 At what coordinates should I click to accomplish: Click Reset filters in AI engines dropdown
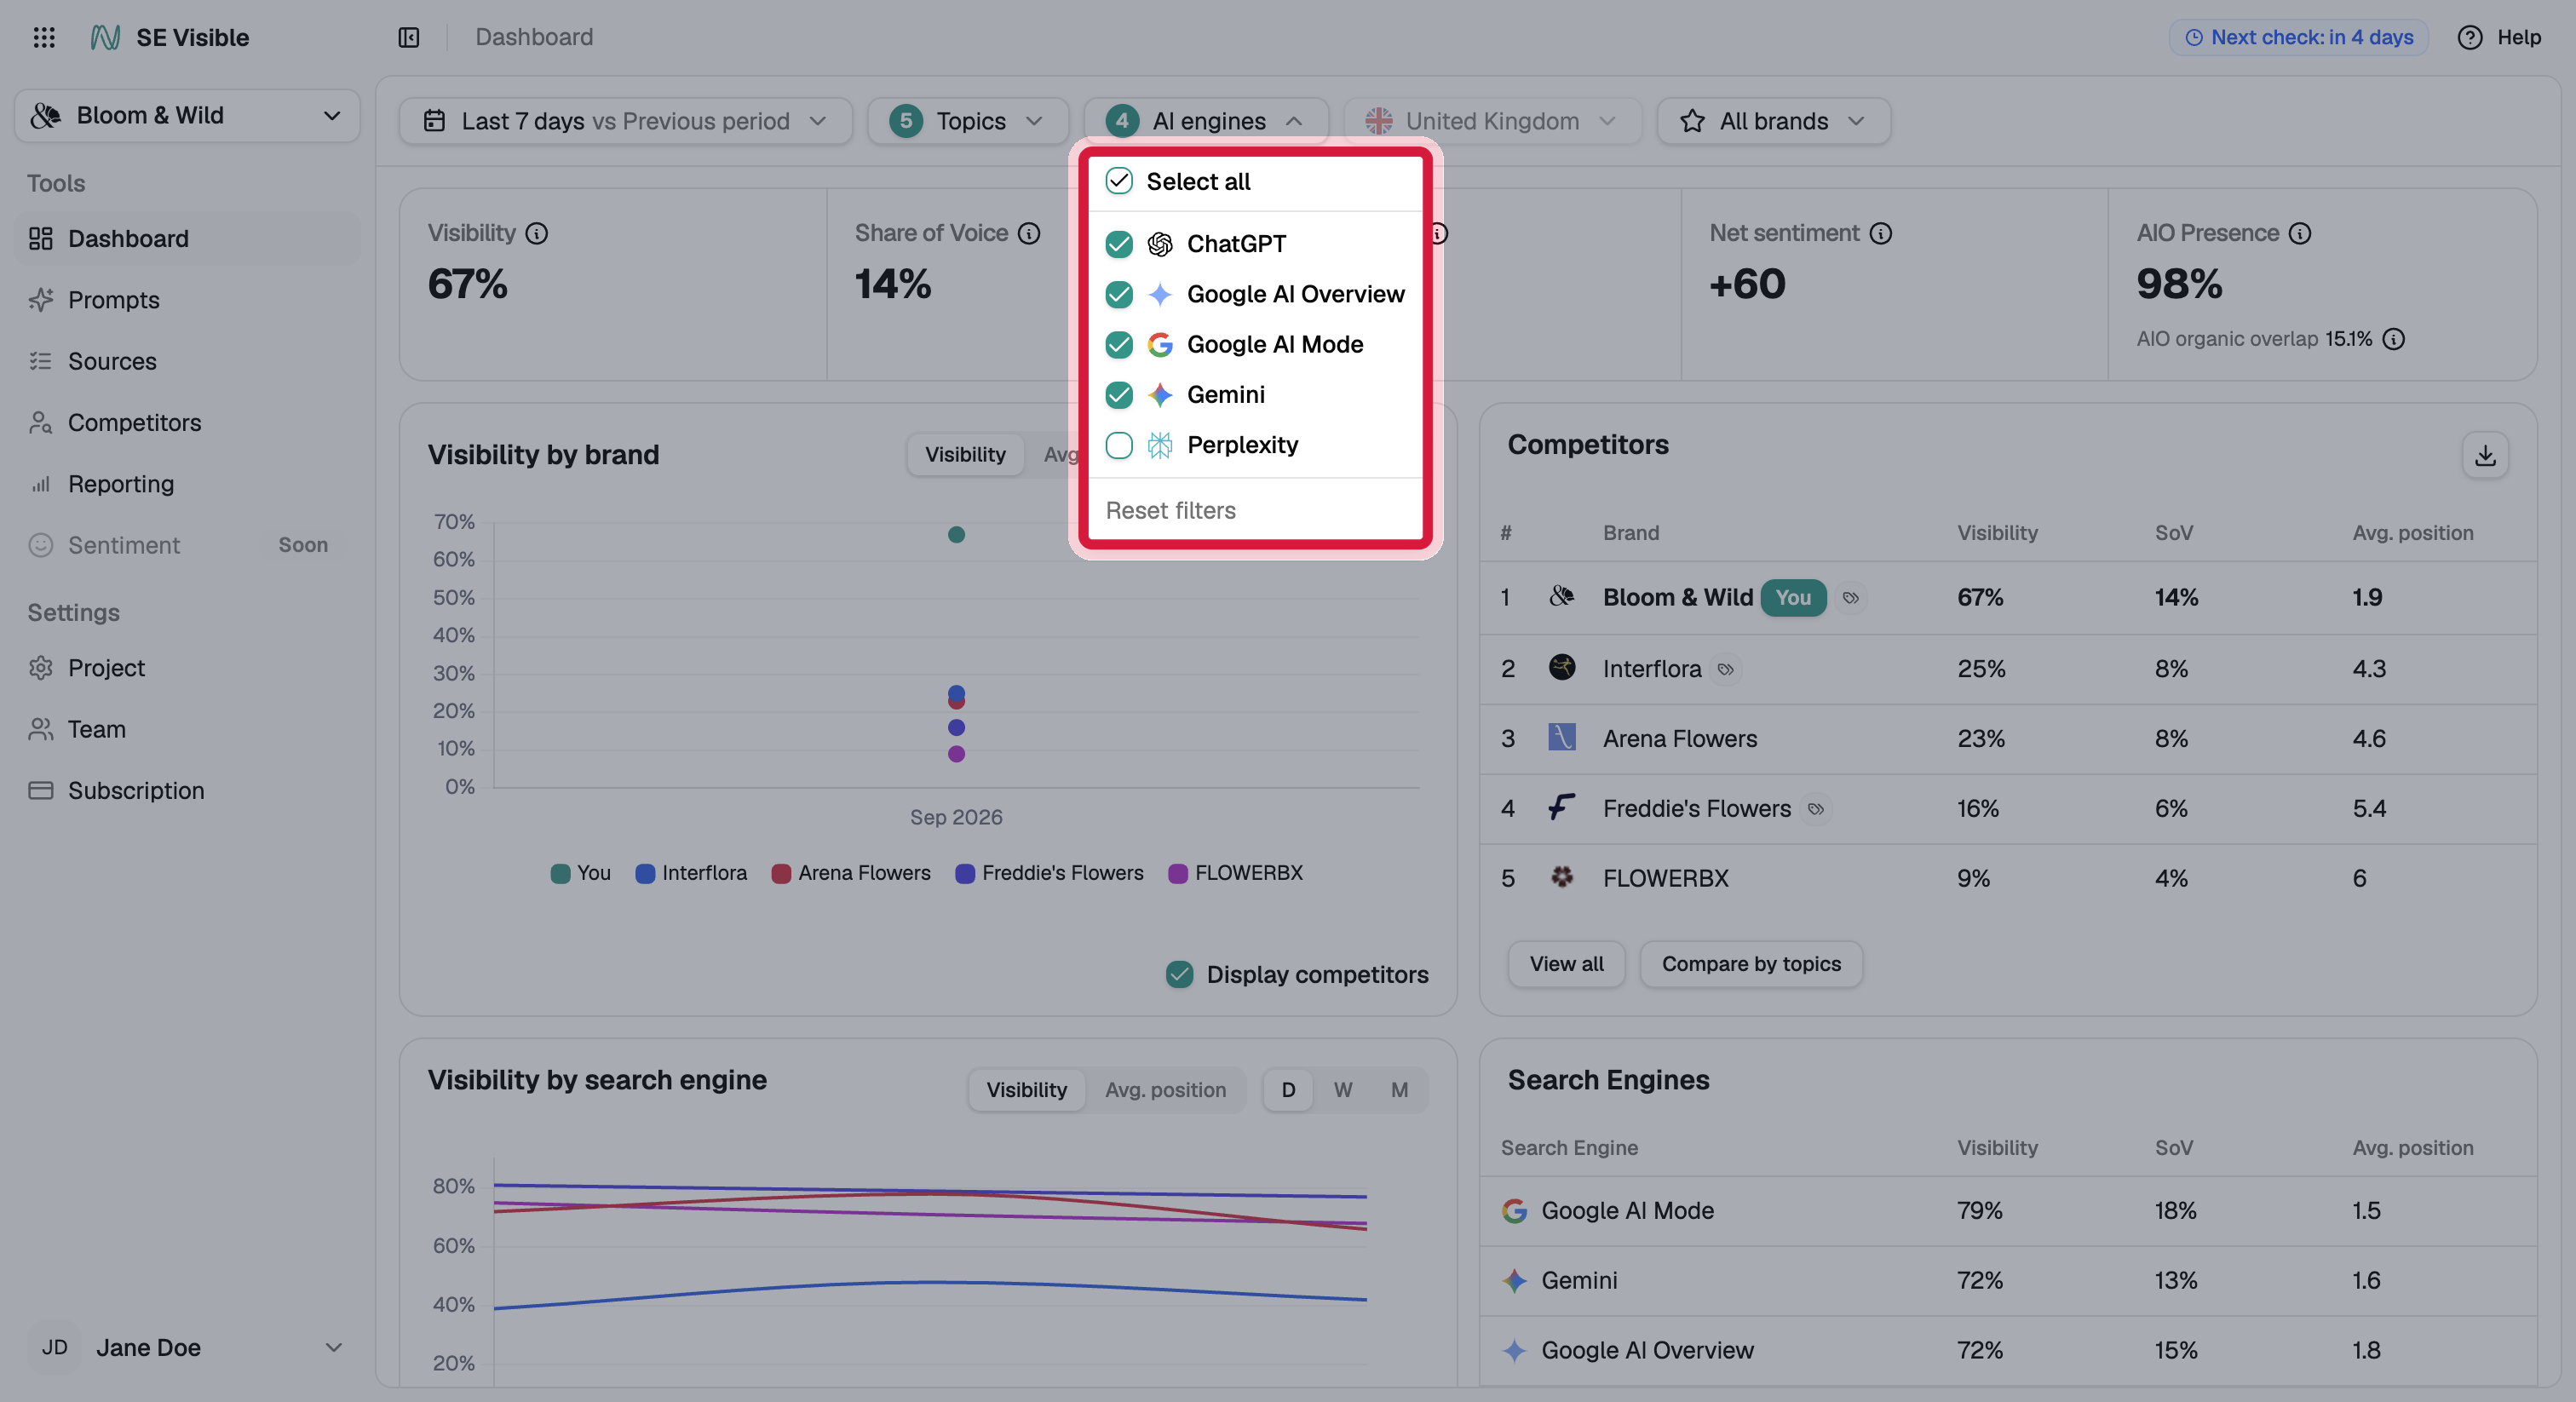pyautogui.click(x=1170, y=511)
